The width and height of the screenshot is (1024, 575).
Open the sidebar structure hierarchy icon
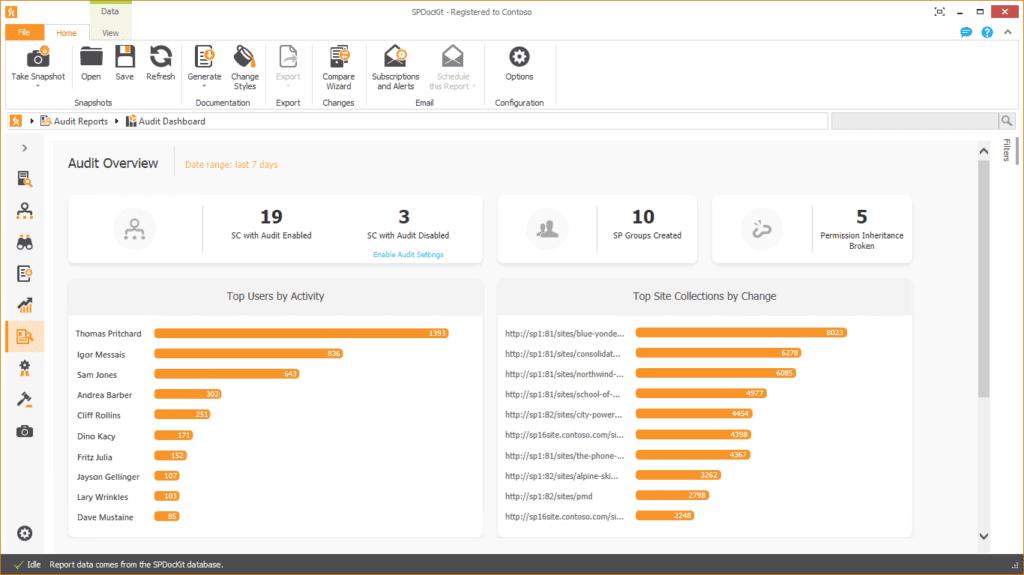[x=25, y=210]
